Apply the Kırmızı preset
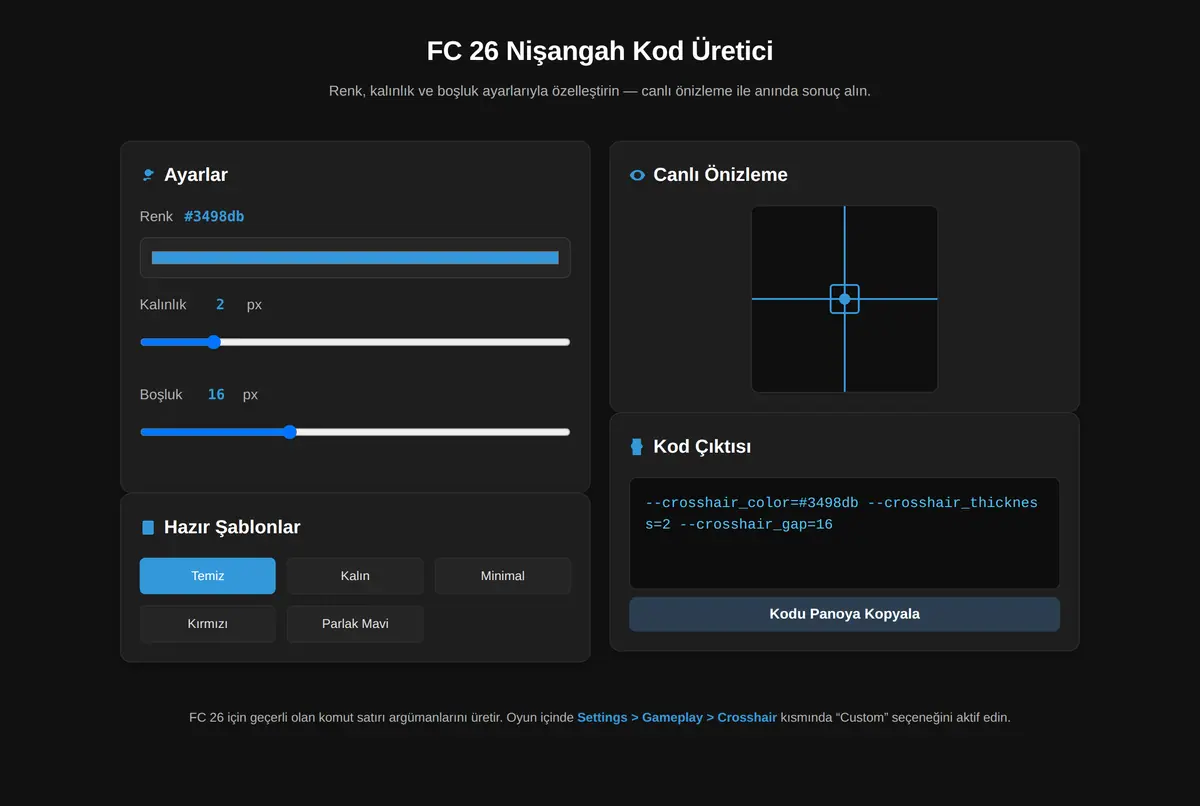Screen dimensions: 1200x806 coord(208,624)
